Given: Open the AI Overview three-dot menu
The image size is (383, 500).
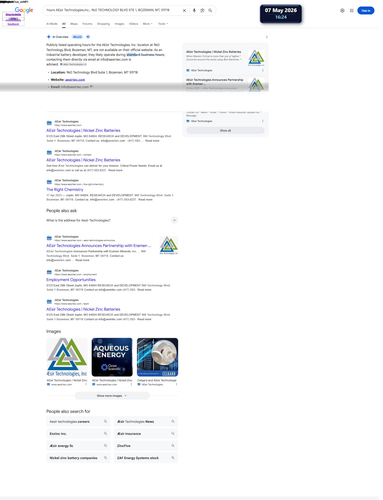Looking at the screenshot, I should coord(266,37).
